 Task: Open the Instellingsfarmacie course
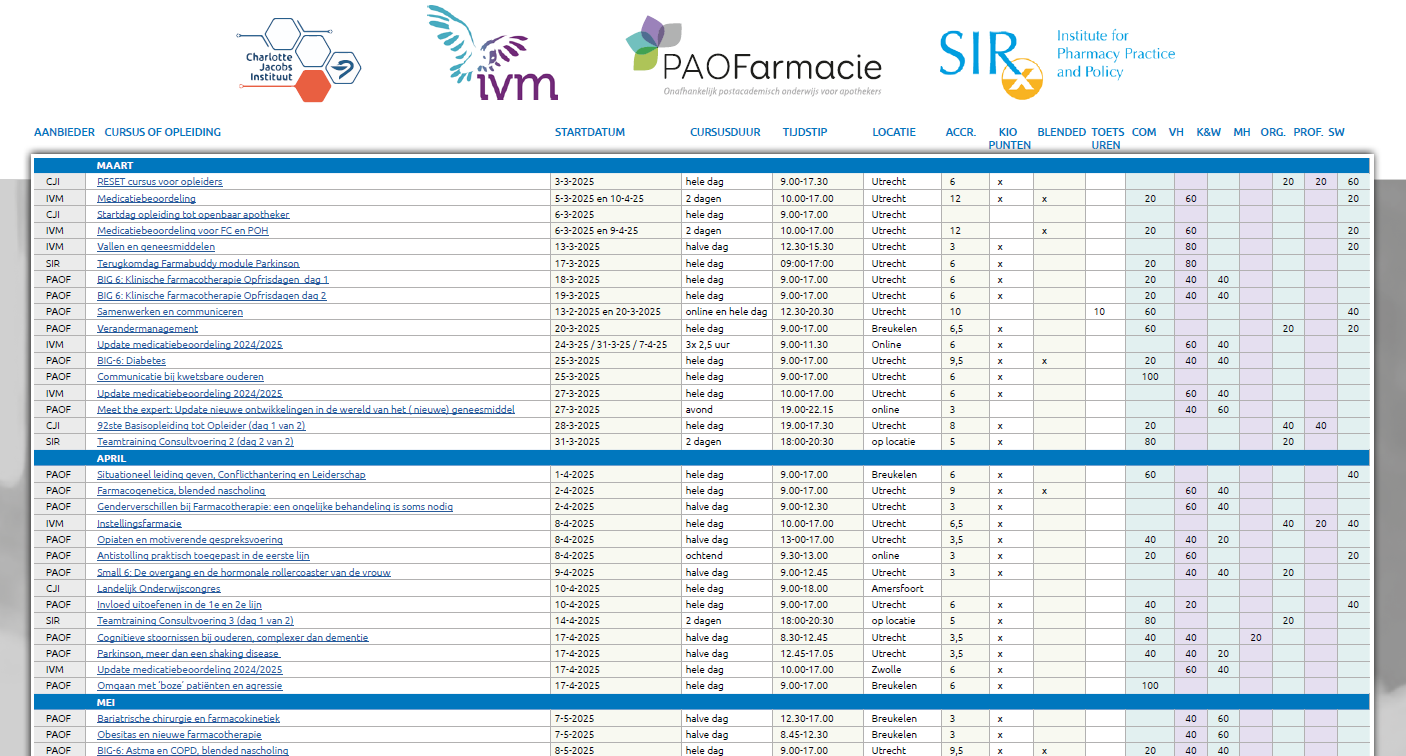coord(139,523)
